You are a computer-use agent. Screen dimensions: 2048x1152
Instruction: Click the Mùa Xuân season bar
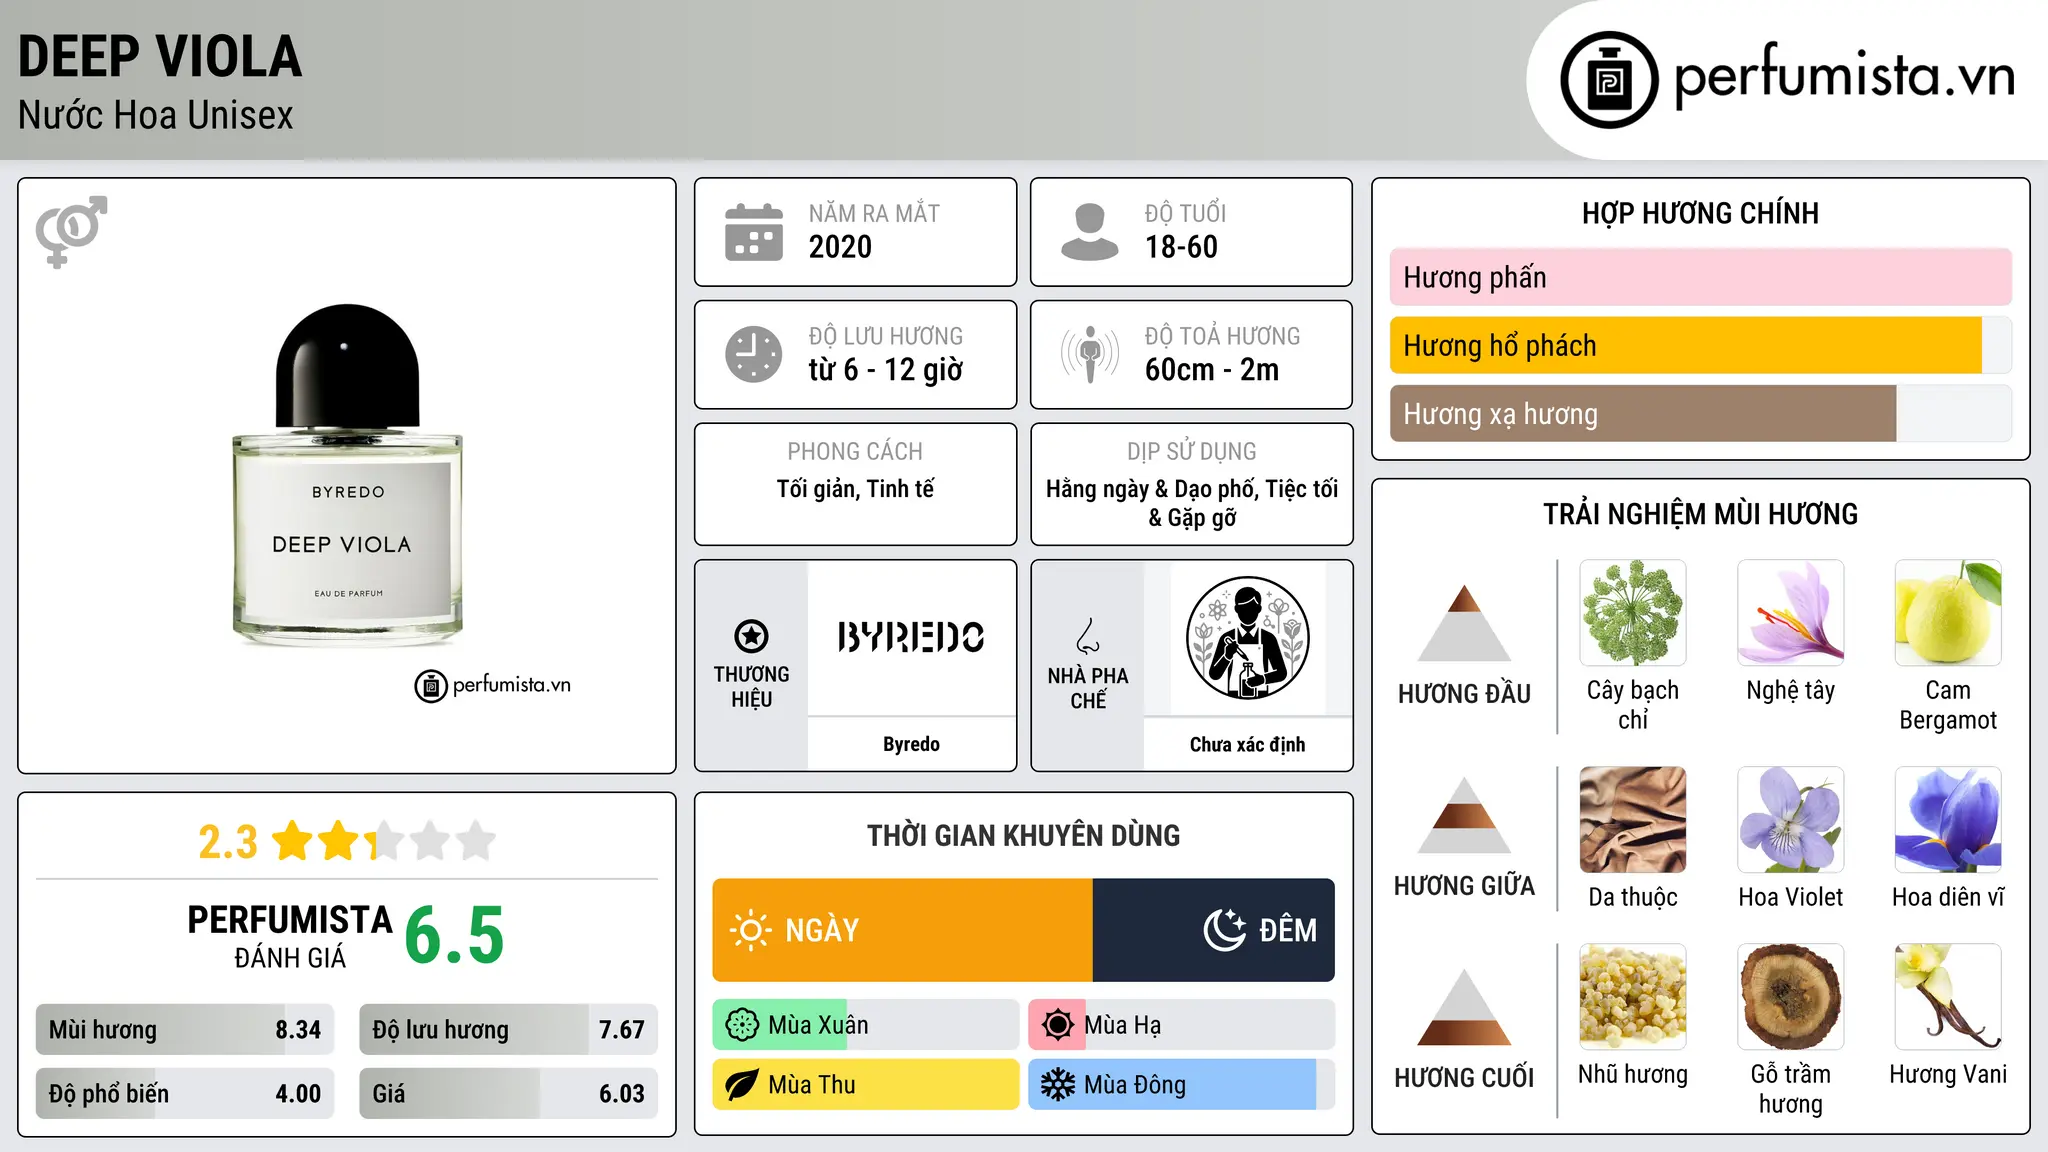pyautogui.click(x=866, y=1025)
